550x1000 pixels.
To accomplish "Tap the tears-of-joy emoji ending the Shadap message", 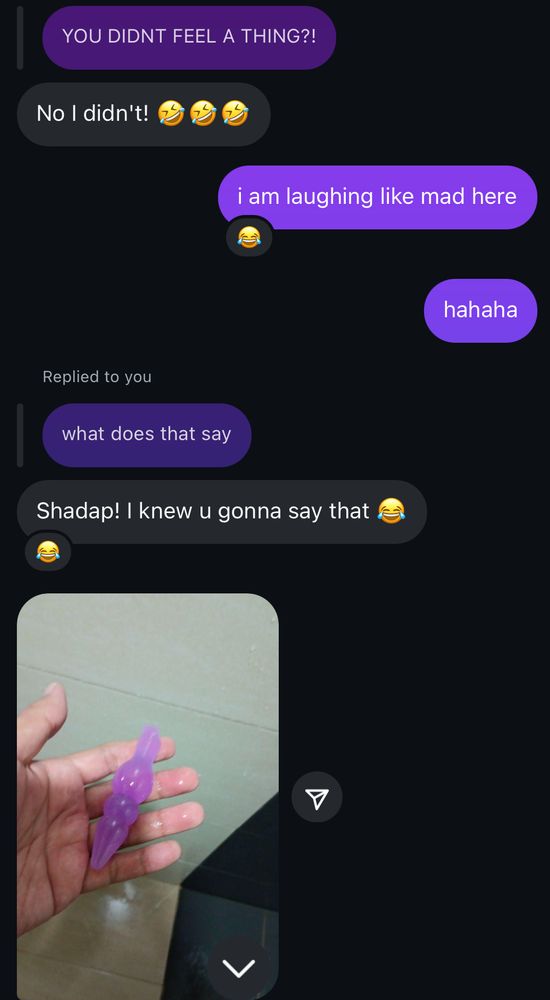I will (391, 511).
